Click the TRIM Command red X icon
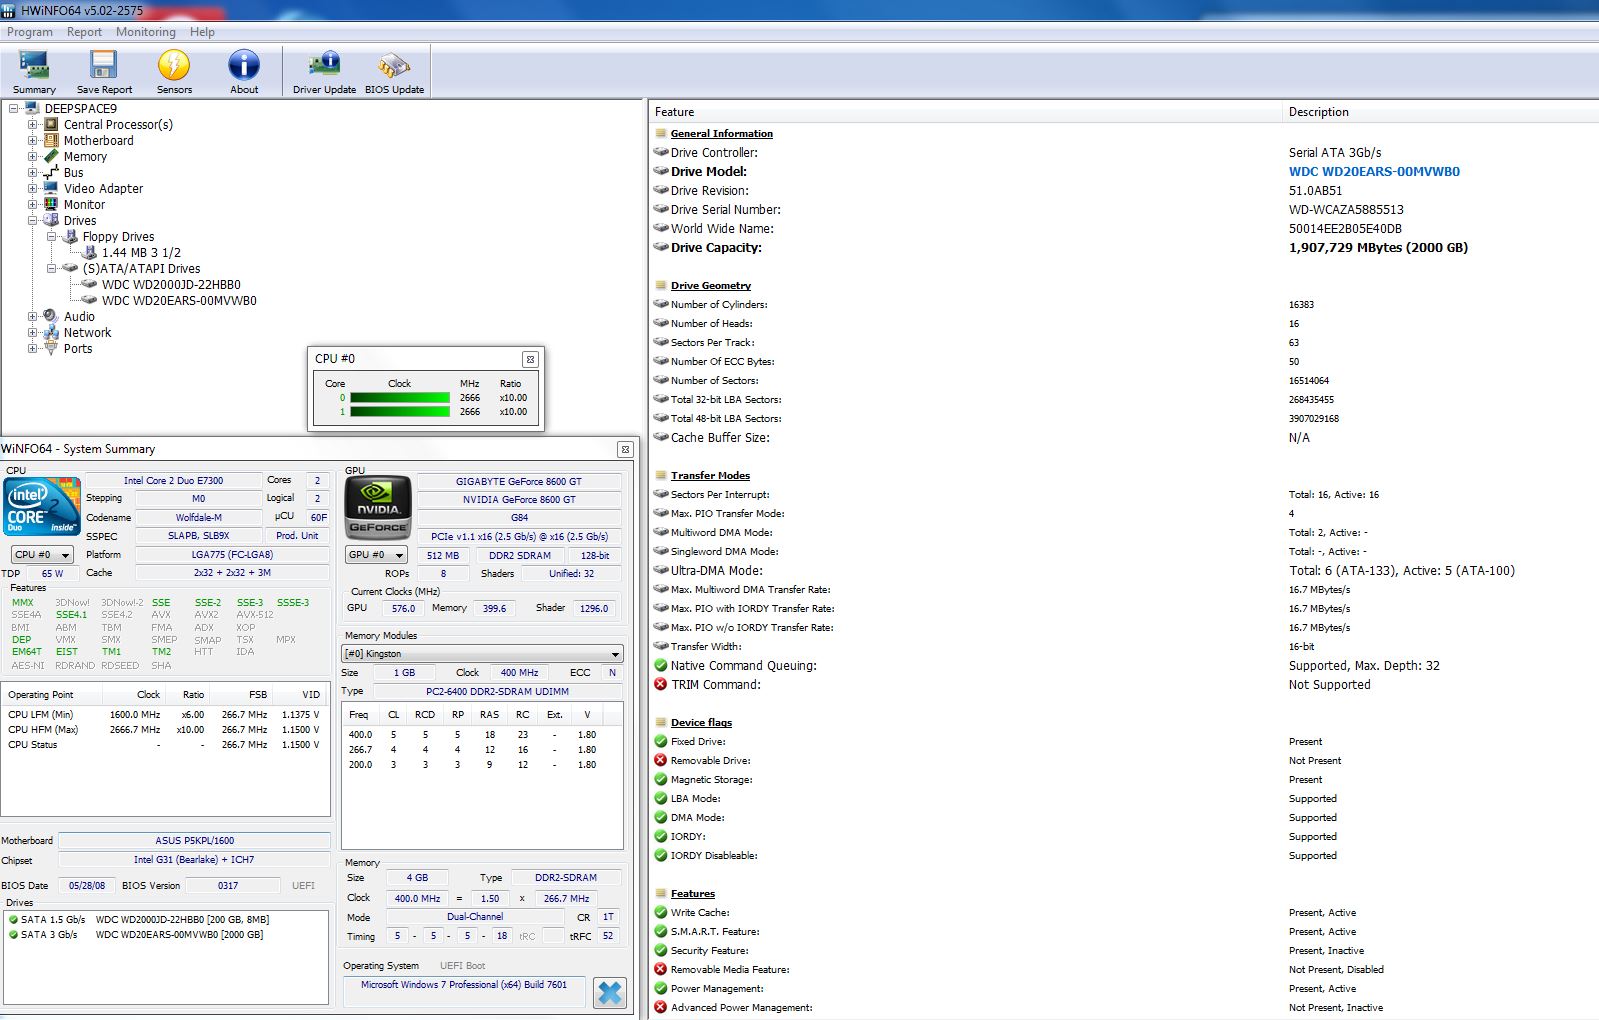The image size is (1599, 1020). tap(661, 685)
